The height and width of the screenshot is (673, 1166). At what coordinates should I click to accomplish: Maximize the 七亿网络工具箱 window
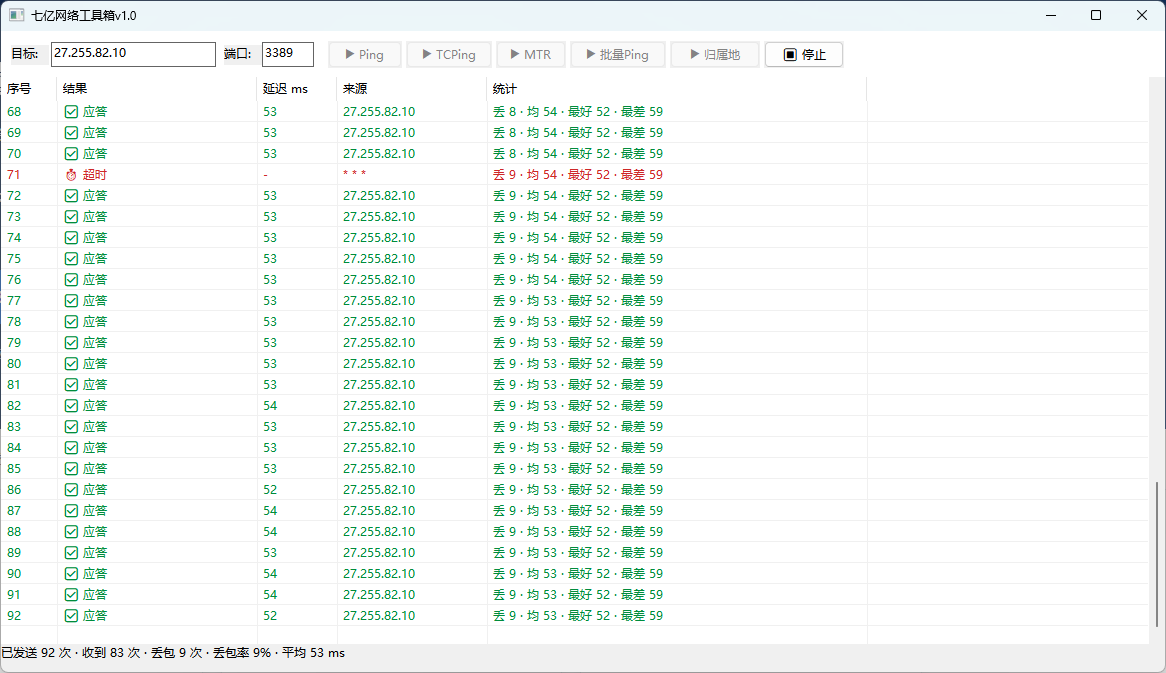click(x=1096, y=15)
